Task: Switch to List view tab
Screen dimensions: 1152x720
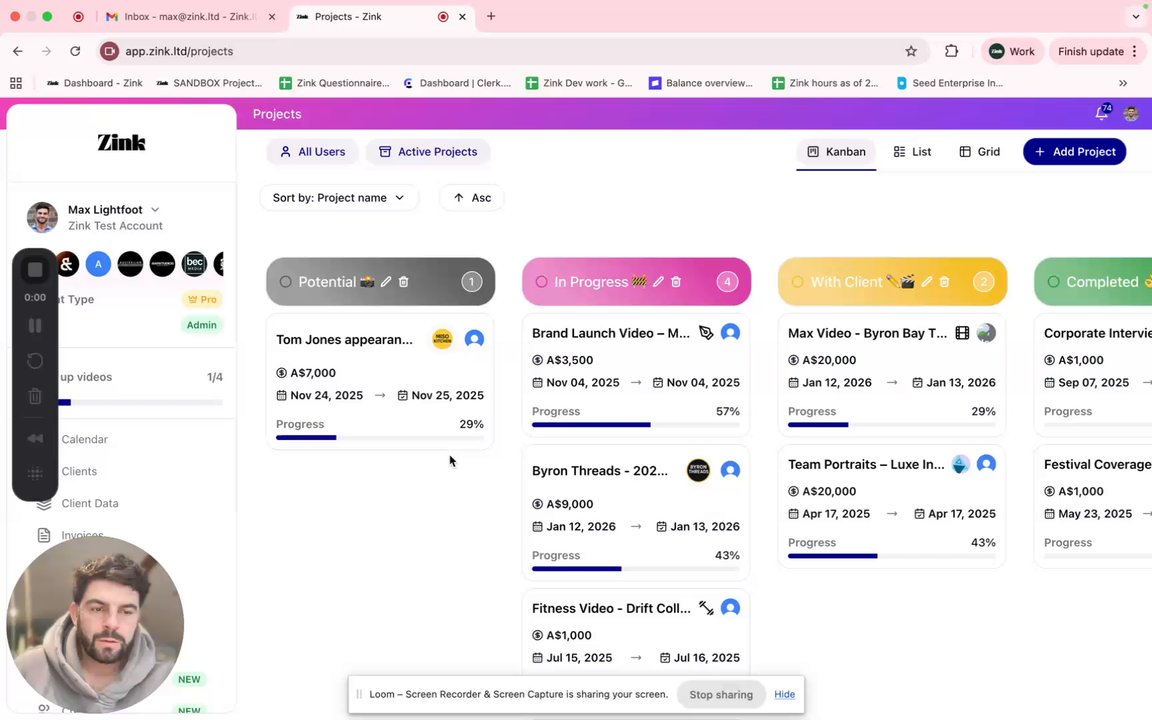Action: (912, 152)
